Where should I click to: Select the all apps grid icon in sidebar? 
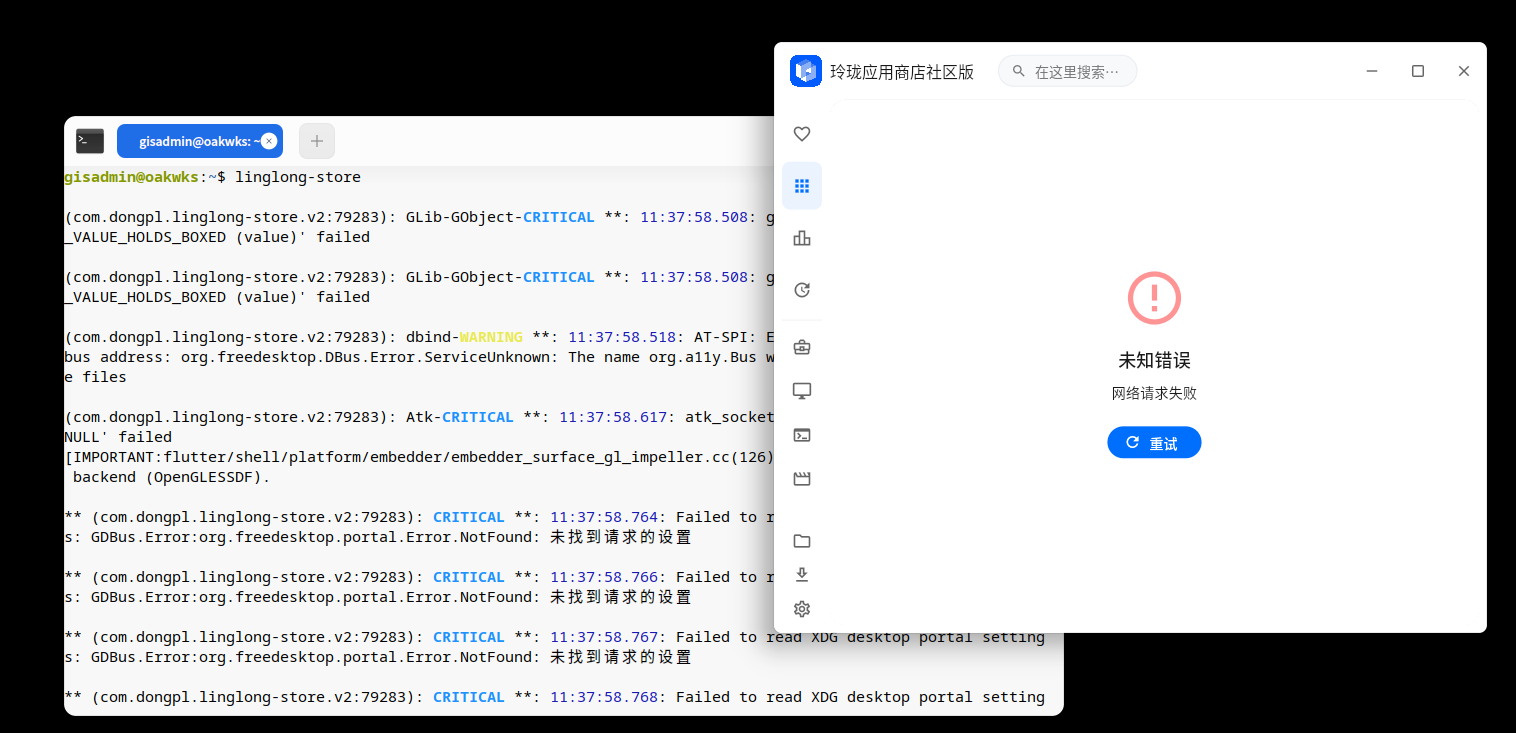[801, 186]
